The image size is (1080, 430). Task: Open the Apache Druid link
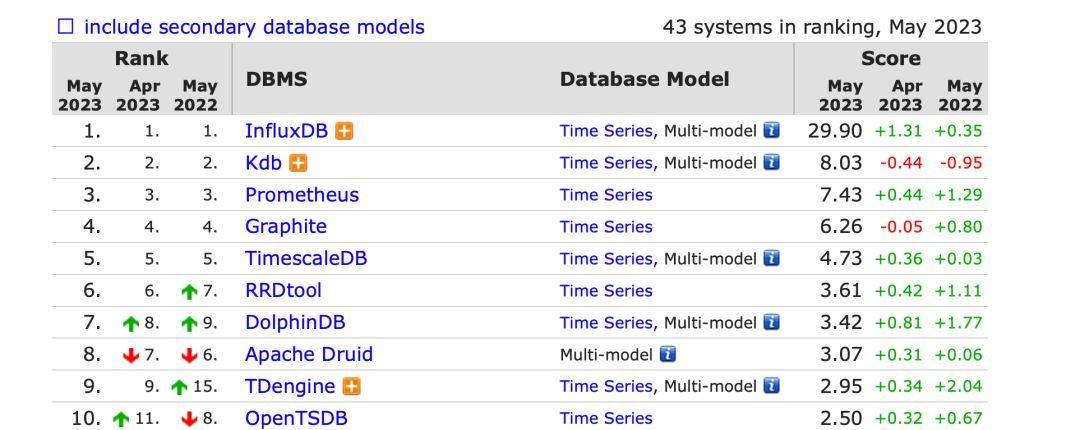(x=309, y=354)
